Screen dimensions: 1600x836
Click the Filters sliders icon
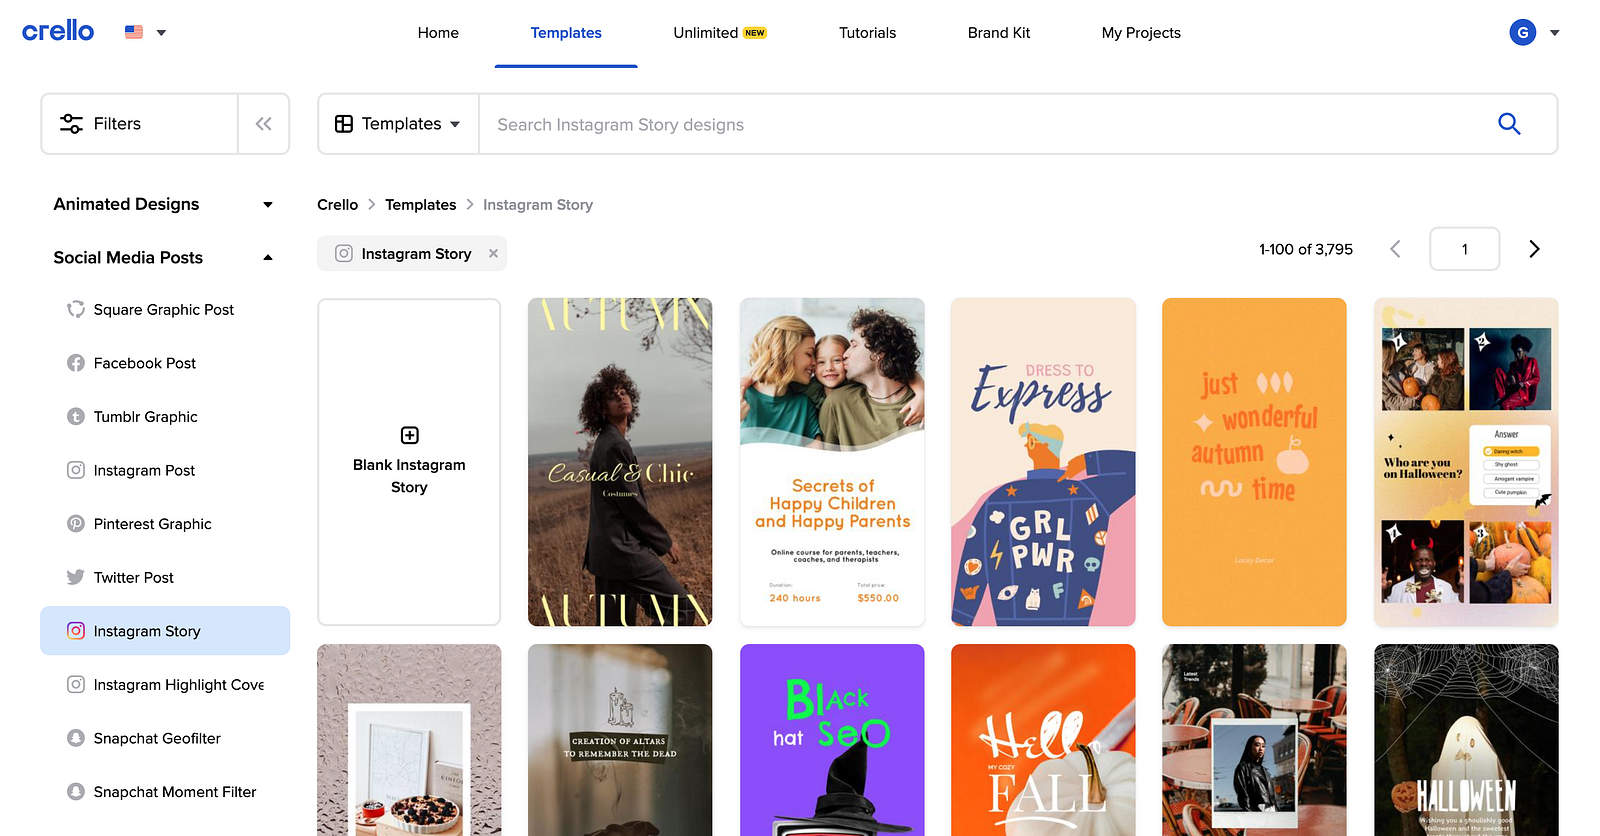(71, 124)
